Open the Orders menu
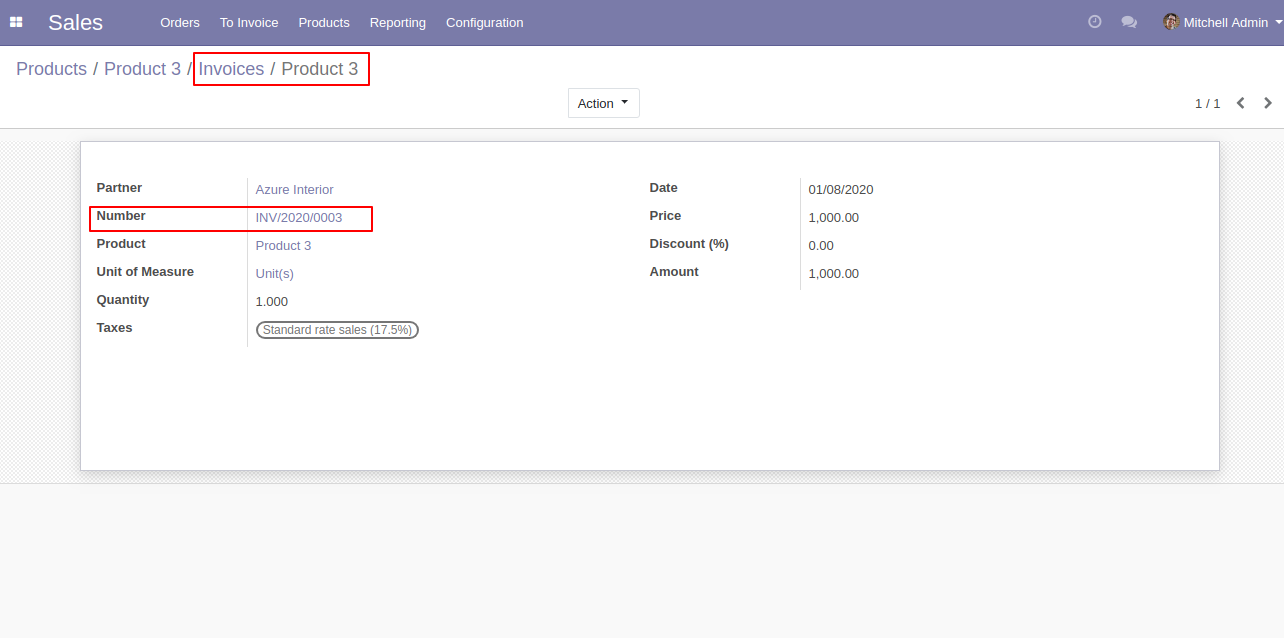This screenshot has width=1284, height=638. tap(180, 22)
